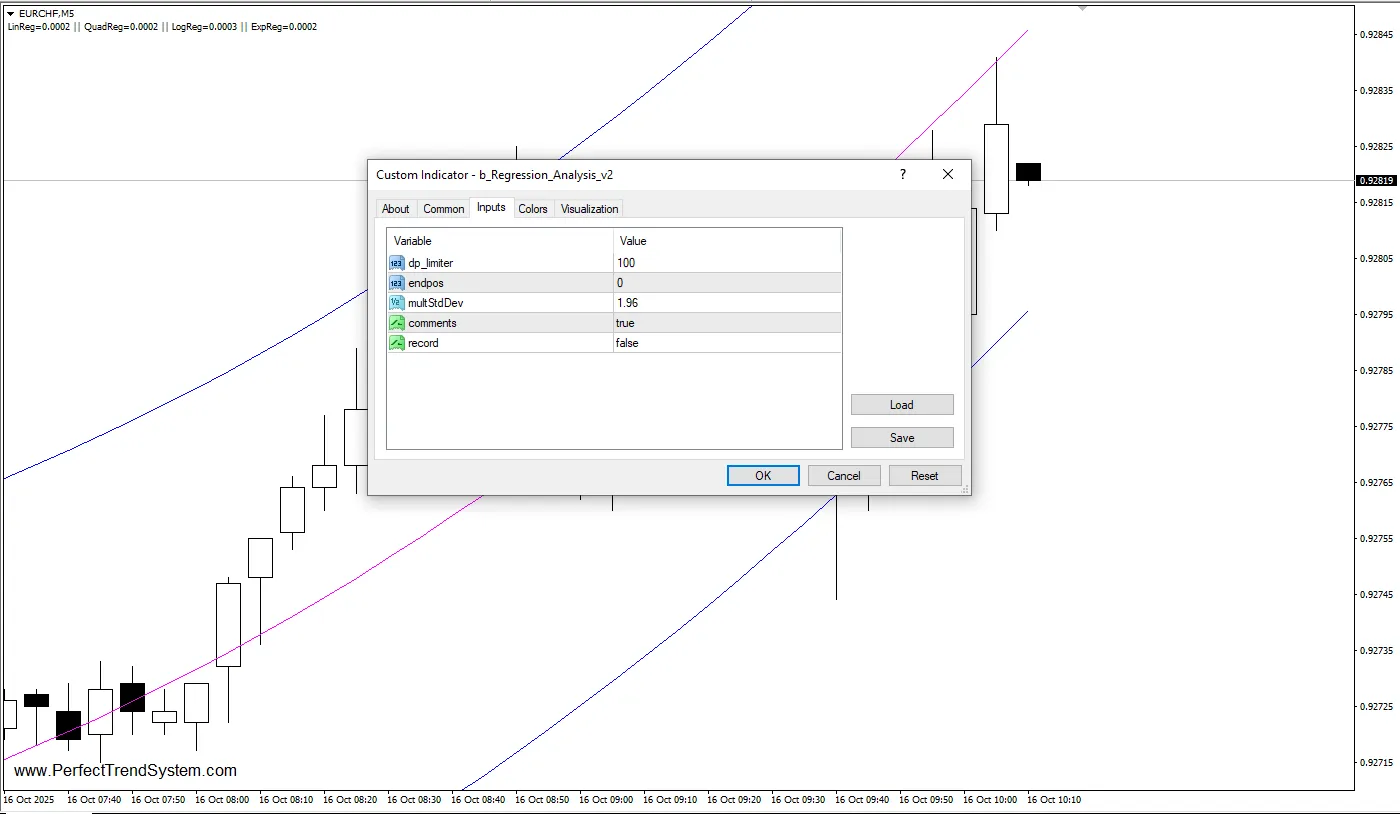Click the integer icon beside endpos
The image size is (1400, 814).
[x=396, y=283]
